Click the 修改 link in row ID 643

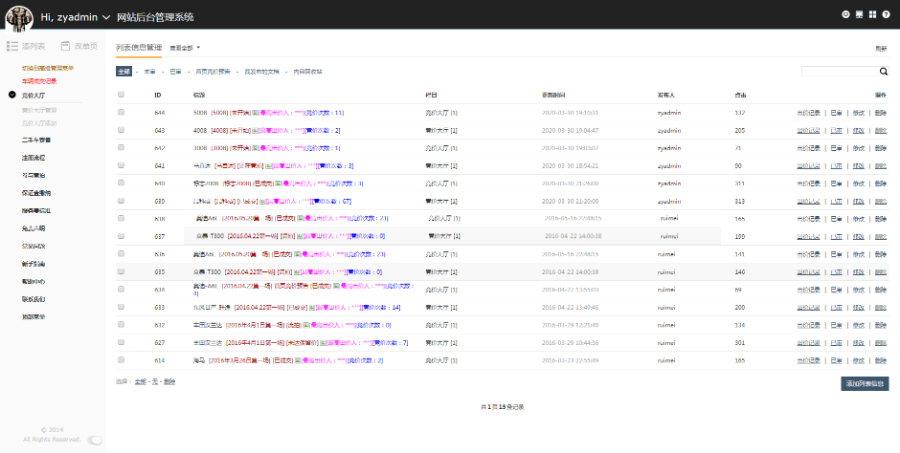[x=859, y=131]
